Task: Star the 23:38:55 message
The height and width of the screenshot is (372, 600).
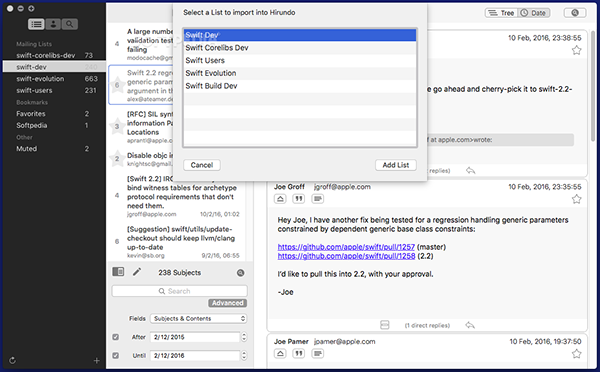Action: [x=576, y=50]
